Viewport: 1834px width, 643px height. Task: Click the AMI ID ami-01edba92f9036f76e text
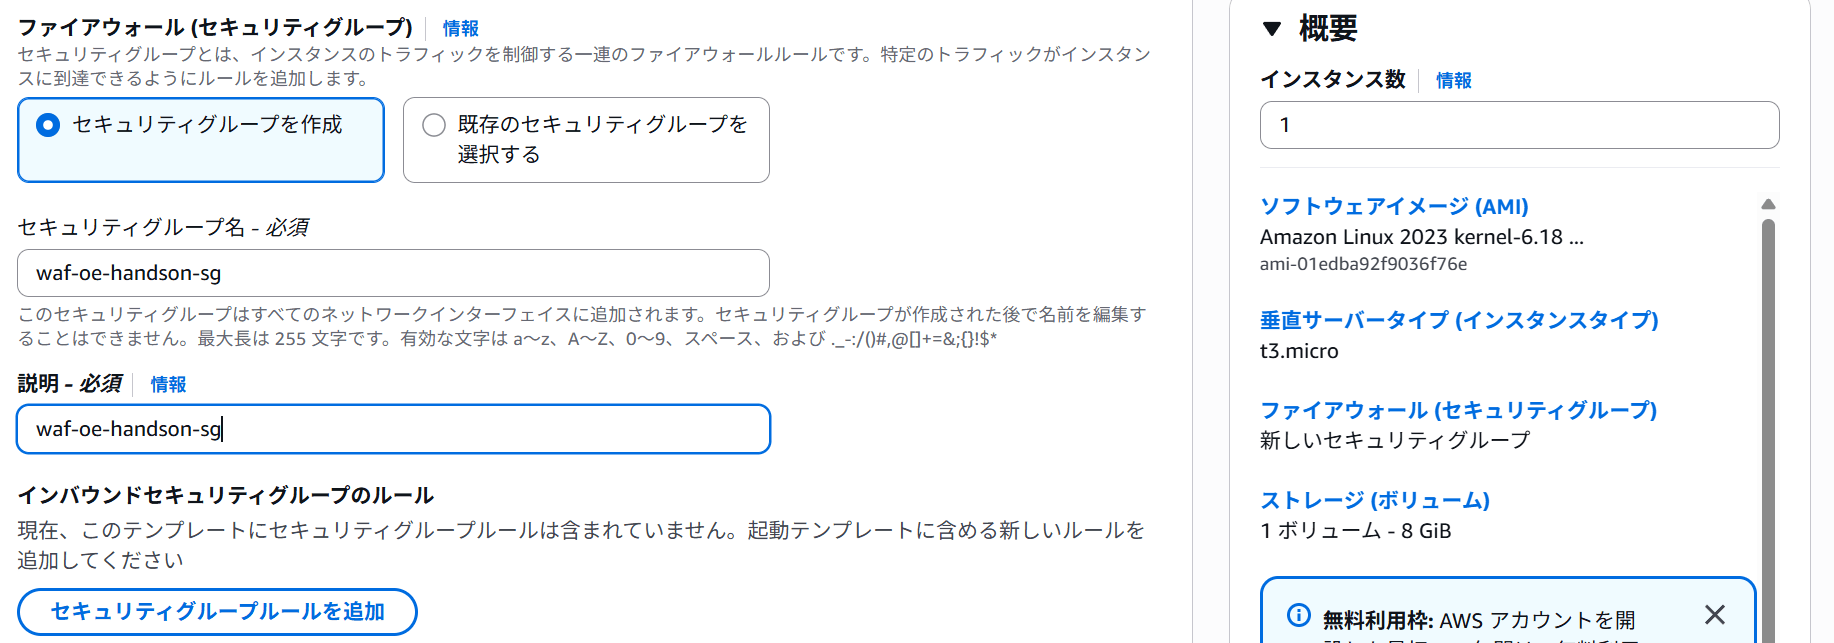(1363, 264)
